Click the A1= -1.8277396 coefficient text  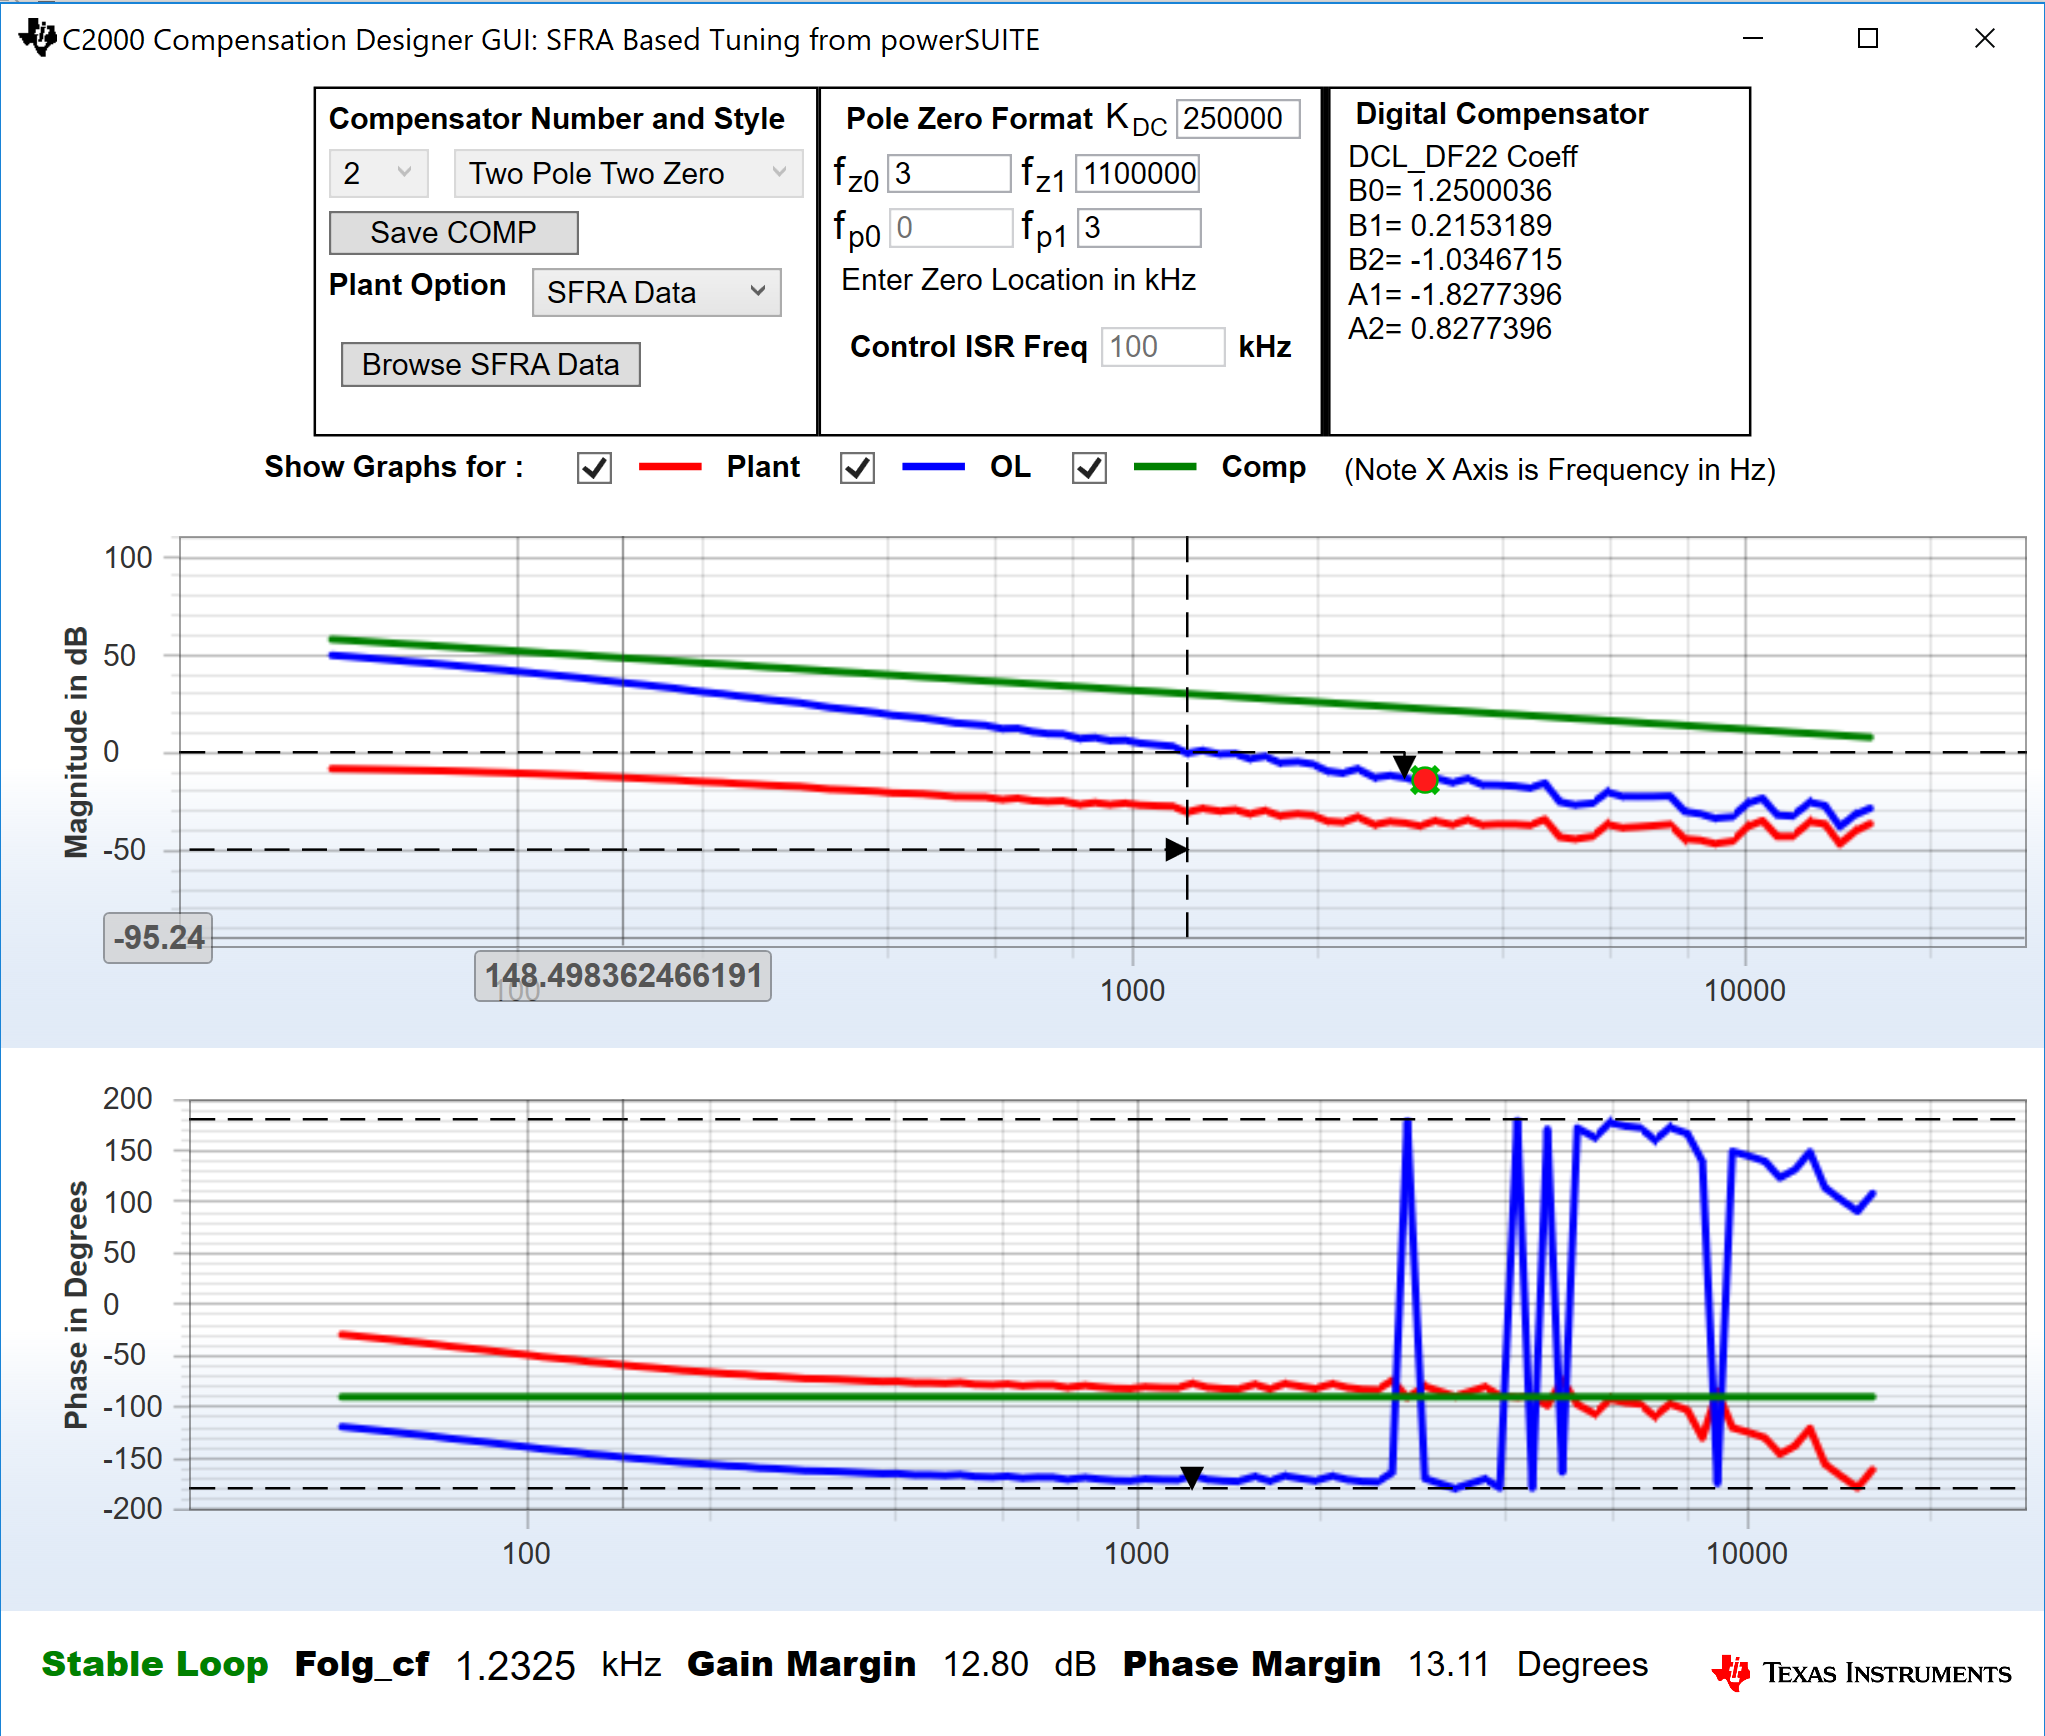[1454, 294]
